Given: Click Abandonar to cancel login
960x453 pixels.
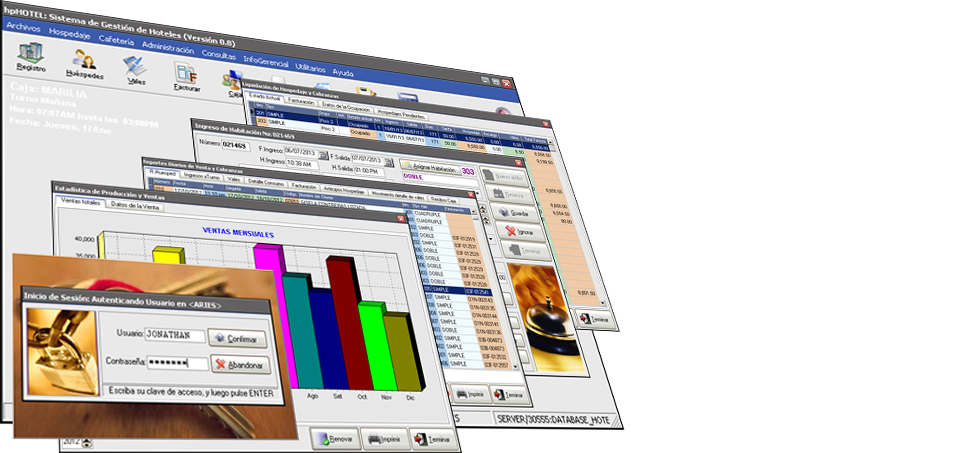Looking at the screenshot, I should (x=240, y=365).
